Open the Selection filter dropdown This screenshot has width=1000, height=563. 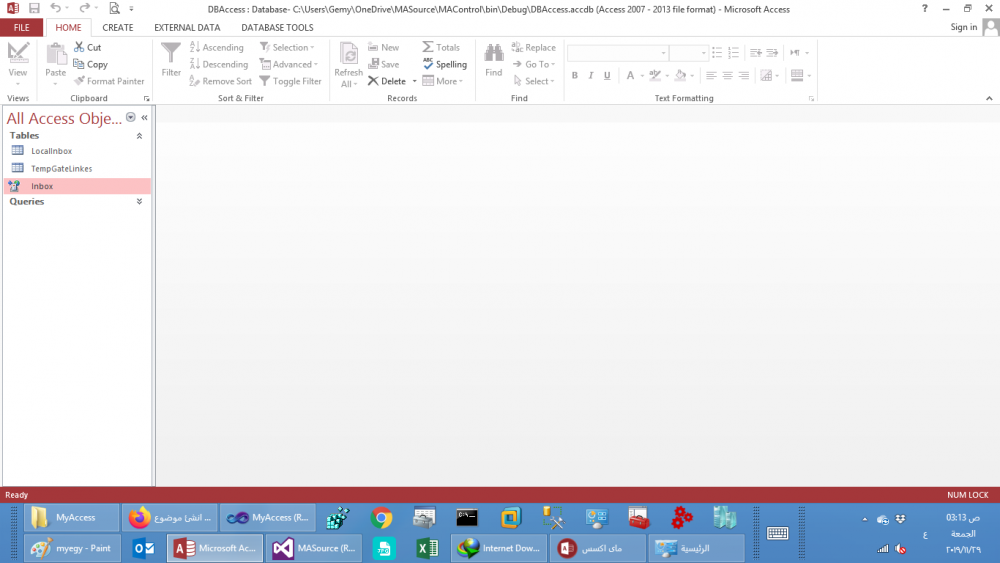[287, 47]
